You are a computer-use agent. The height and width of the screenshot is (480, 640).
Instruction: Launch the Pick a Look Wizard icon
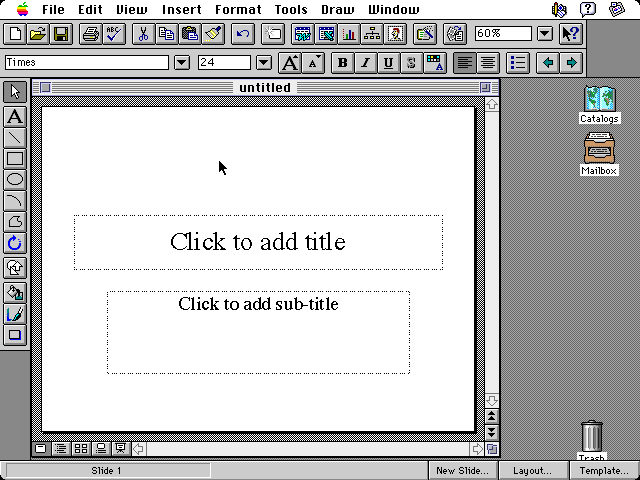click(x=425, y=34)
